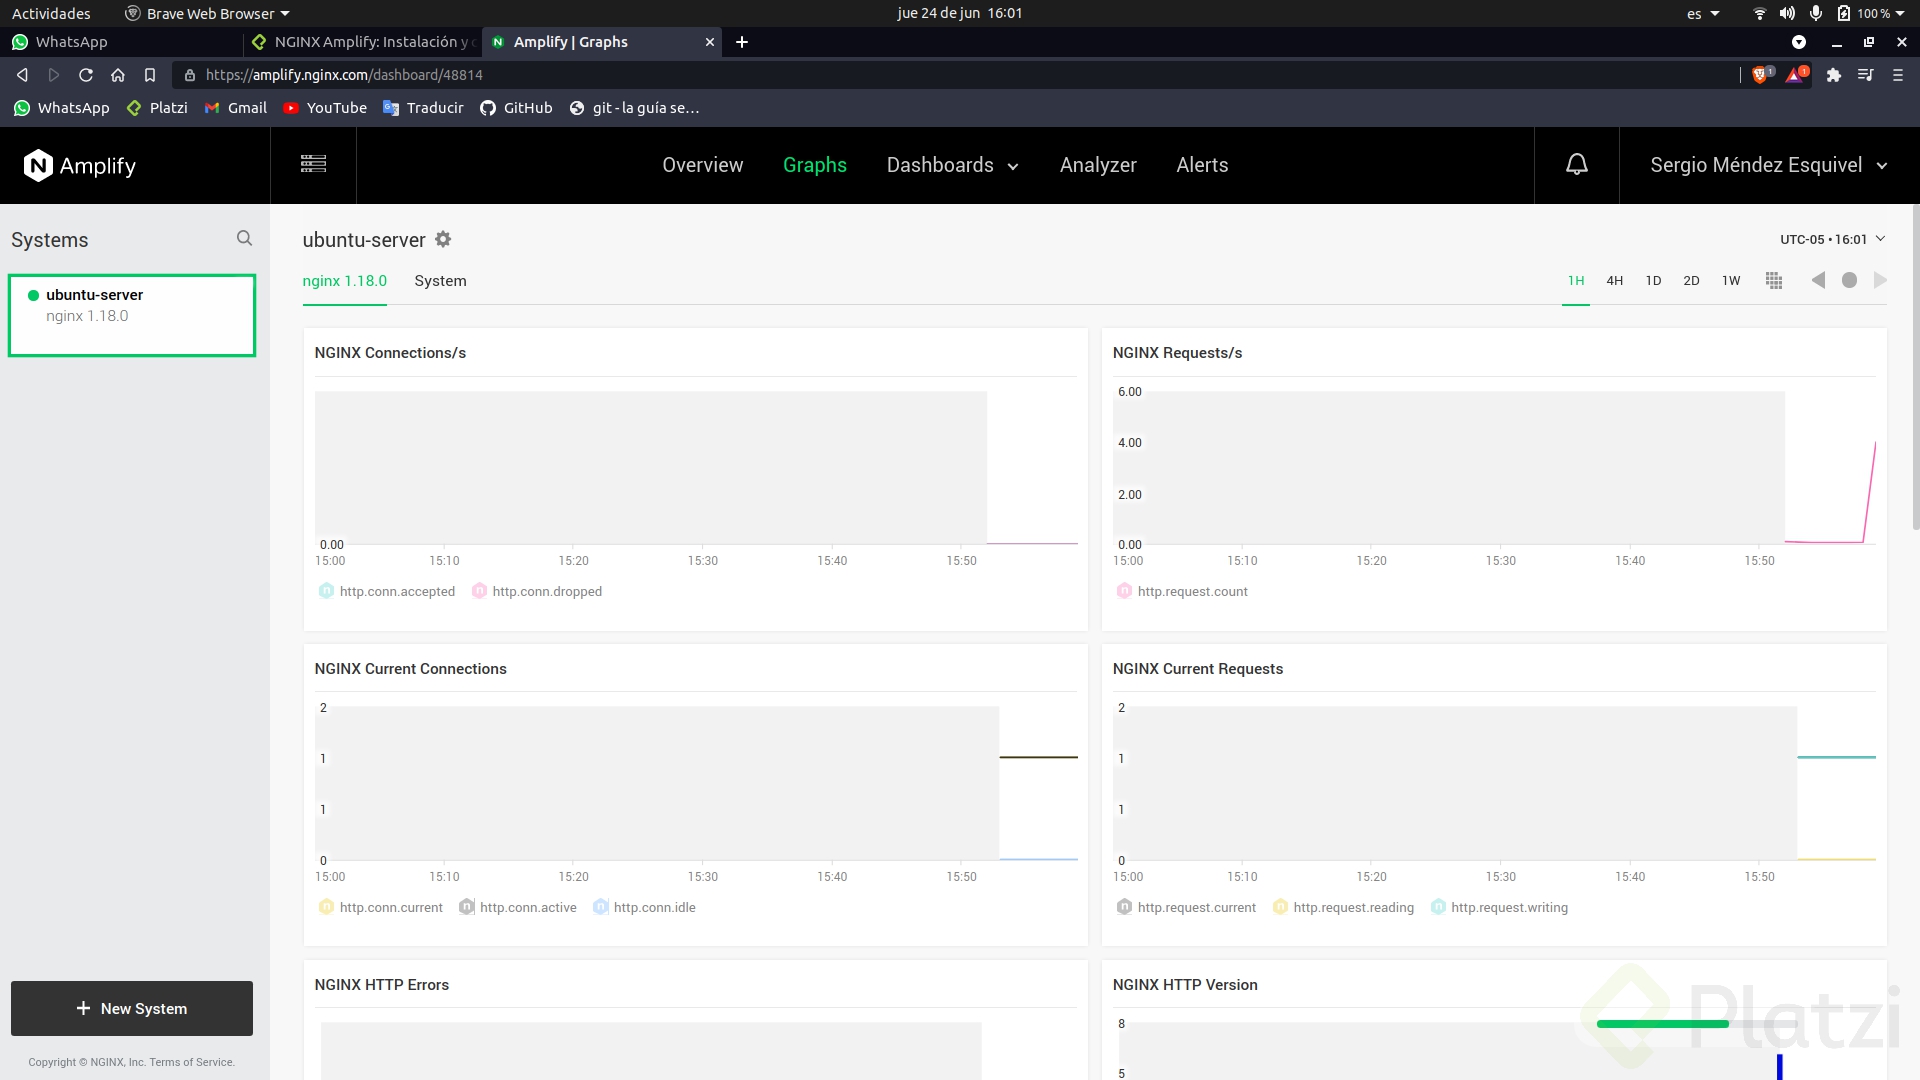Open the Platzi bookmark
This screenshot has width=1920, height=1080.
click(x=157, y=108)
